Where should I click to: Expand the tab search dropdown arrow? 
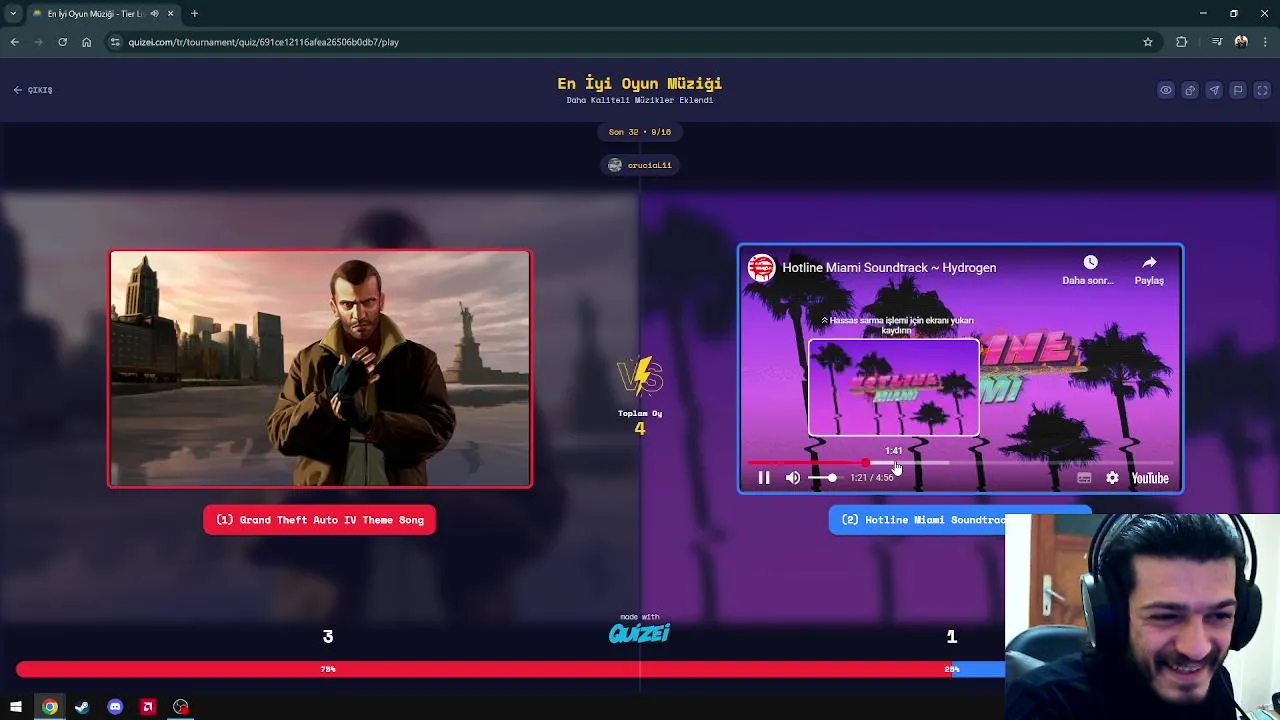13,14
